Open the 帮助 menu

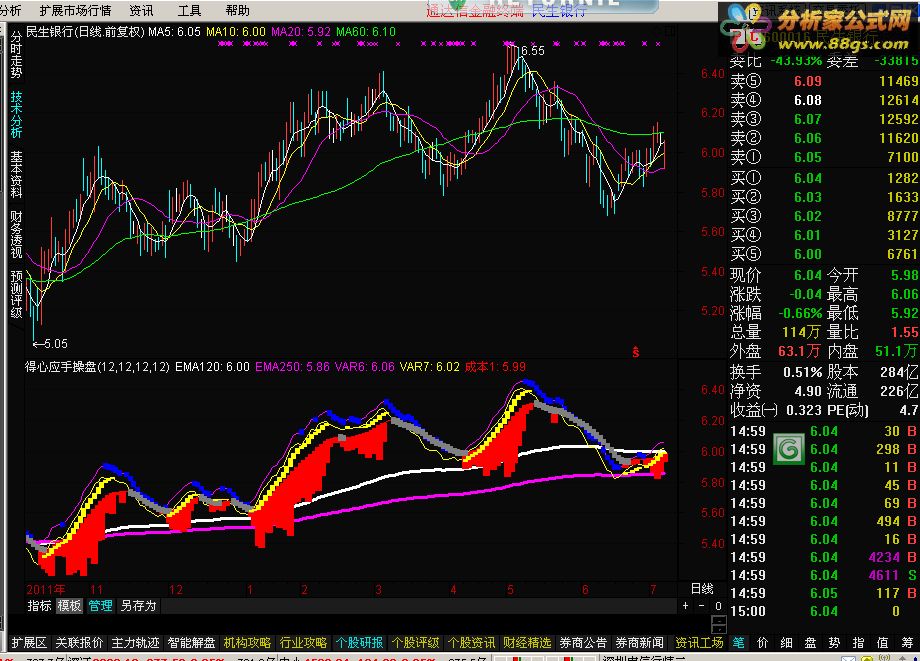pos(237,11)
